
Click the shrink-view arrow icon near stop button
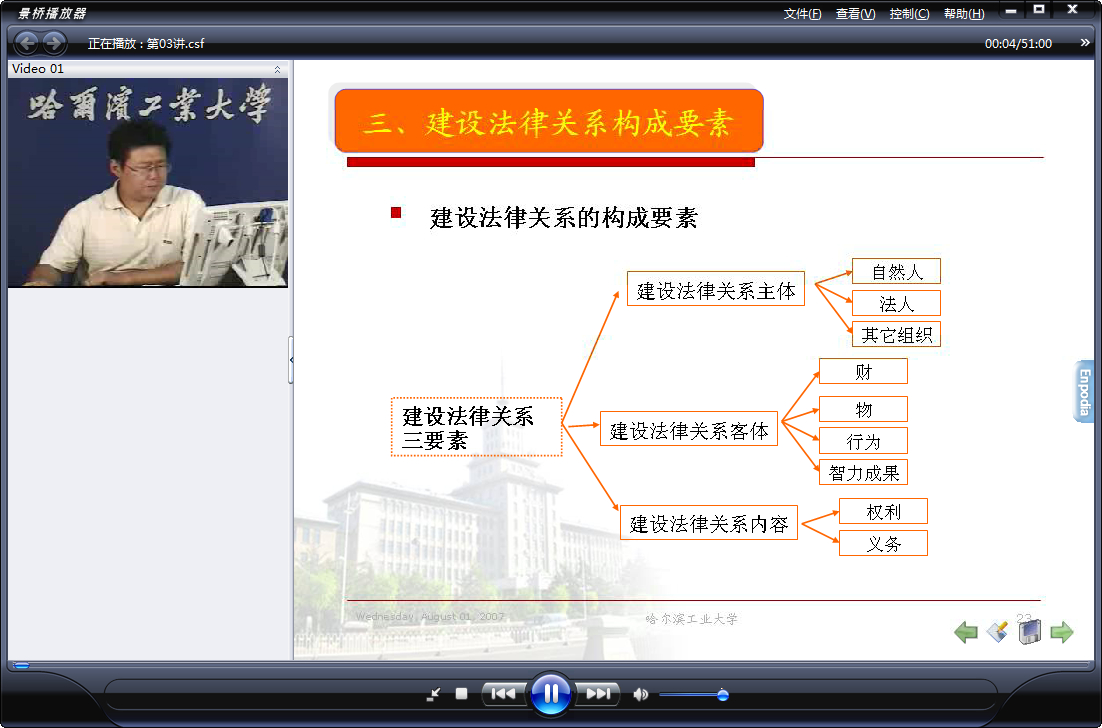434,695
